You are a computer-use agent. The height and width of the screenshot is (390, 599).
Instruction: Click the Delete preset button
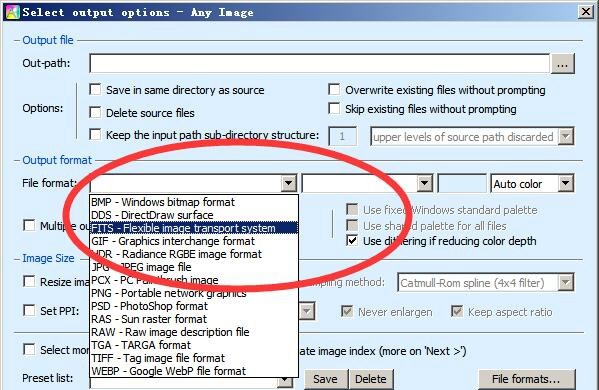click(x=371, y=379)
